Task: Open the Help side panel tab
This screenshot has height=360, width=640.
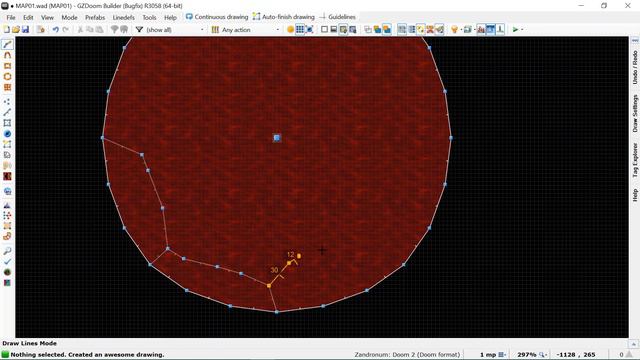Action: 635,195
